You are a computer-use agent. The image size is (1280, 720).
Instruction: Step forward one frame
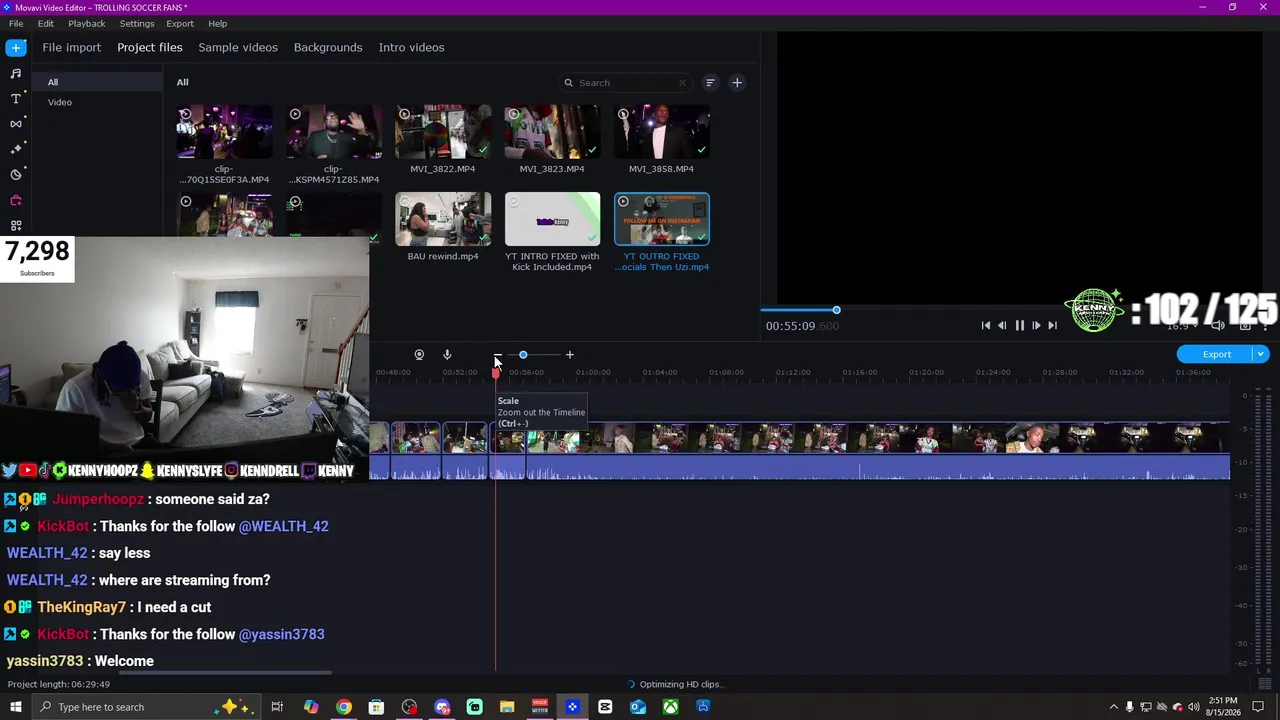pos(1036,325)
